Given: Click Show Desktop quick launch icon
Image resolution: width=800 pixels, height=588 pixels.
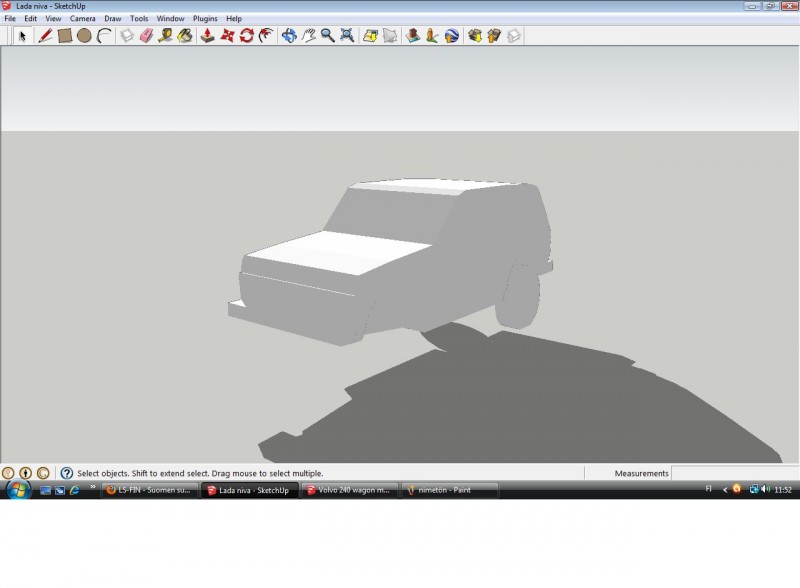Looking at the screenshot, I should point(45,491).
